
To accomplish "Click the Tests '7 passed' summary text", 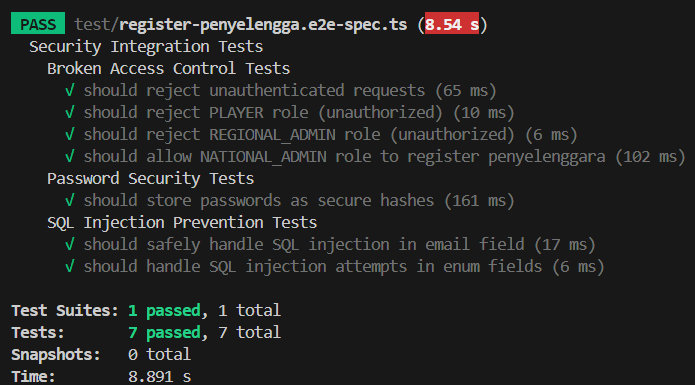I will [164, 333].
